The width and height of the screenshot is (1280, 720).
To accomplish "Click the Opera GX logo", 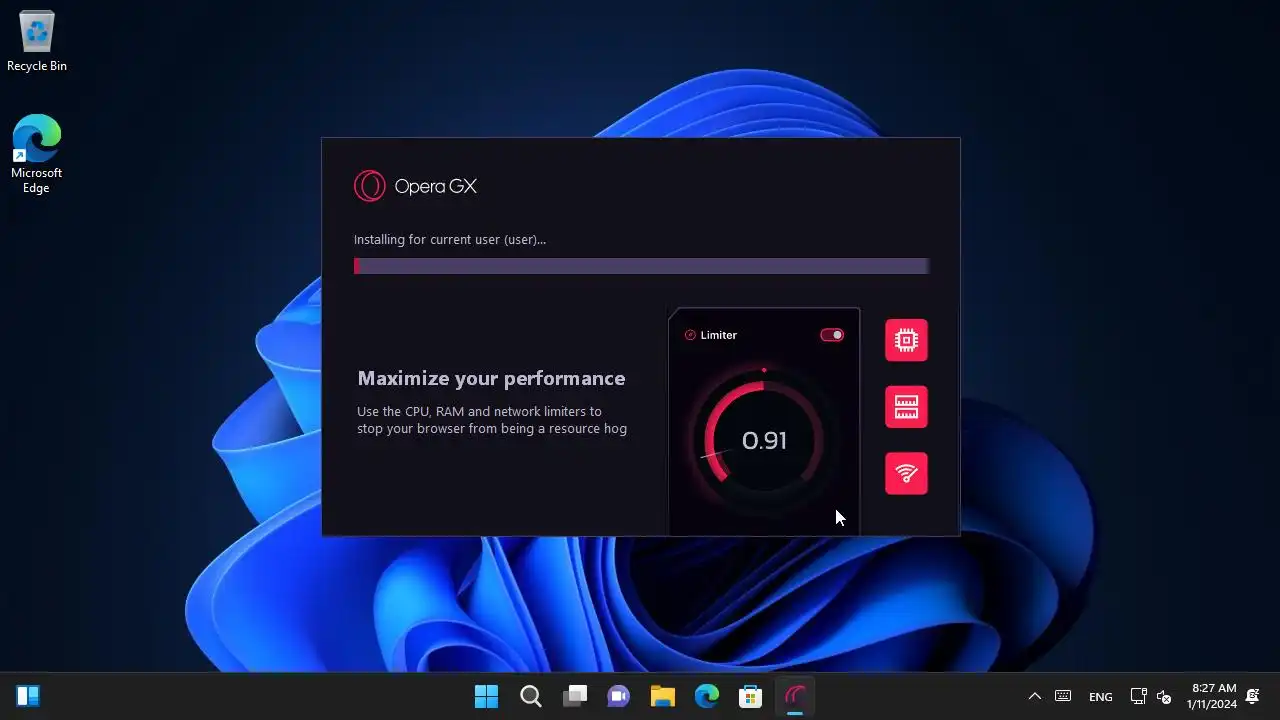I will (x=415, y=186).
